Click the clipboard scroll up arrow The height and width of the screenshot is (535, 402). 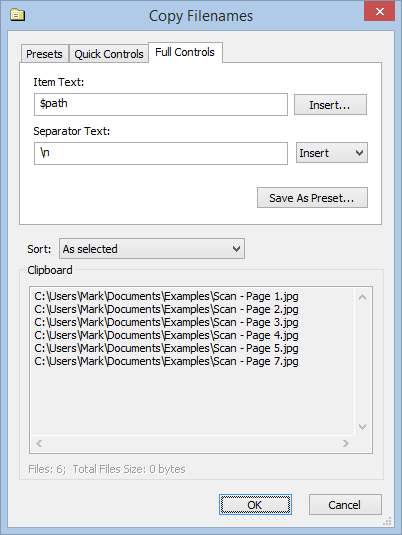[362, 297]
